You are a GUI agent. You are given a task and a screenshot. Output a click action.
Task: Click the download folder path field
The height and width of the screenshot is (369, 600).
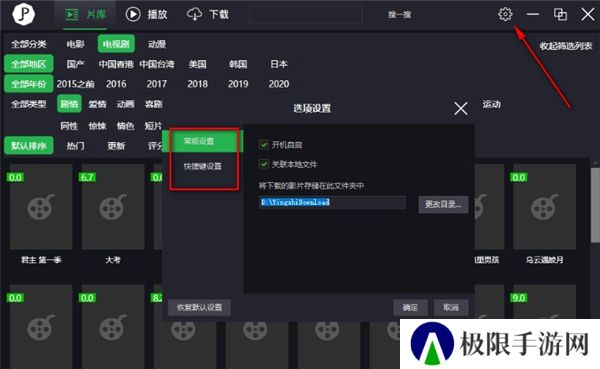pyautogui.click(x=332, y=202)
